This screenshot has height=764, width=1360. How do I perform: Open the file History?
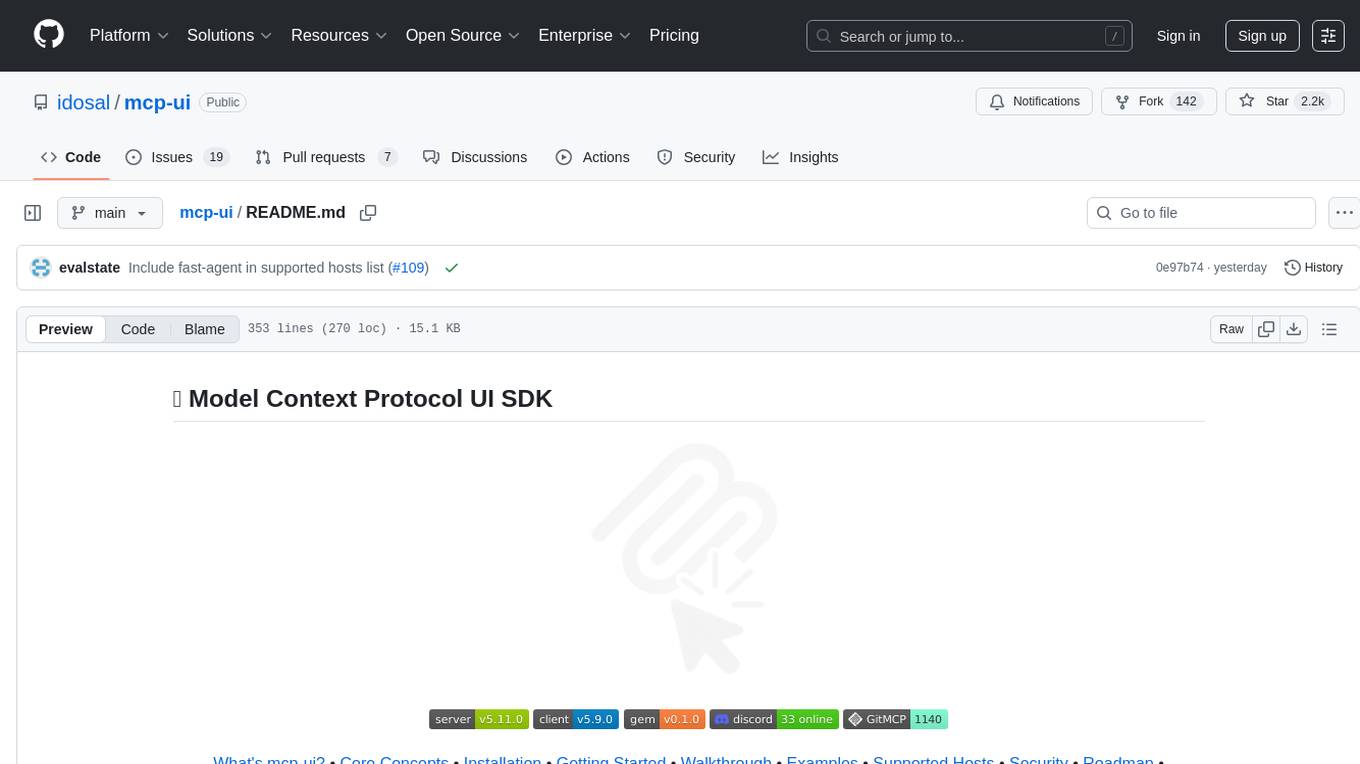click(1313, 268)
